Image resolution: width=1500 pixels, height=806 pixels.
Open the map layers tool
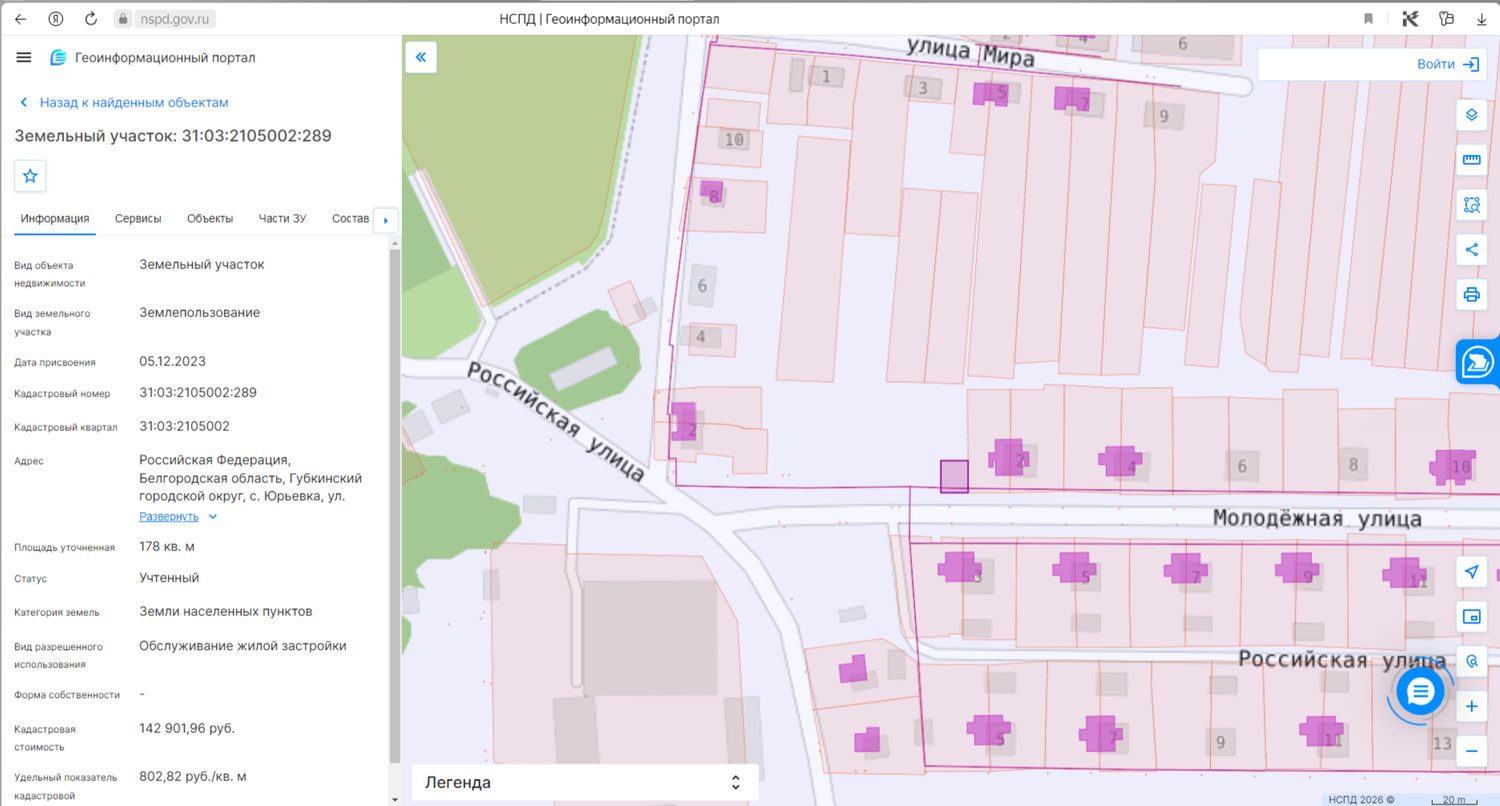(1471, 115)
